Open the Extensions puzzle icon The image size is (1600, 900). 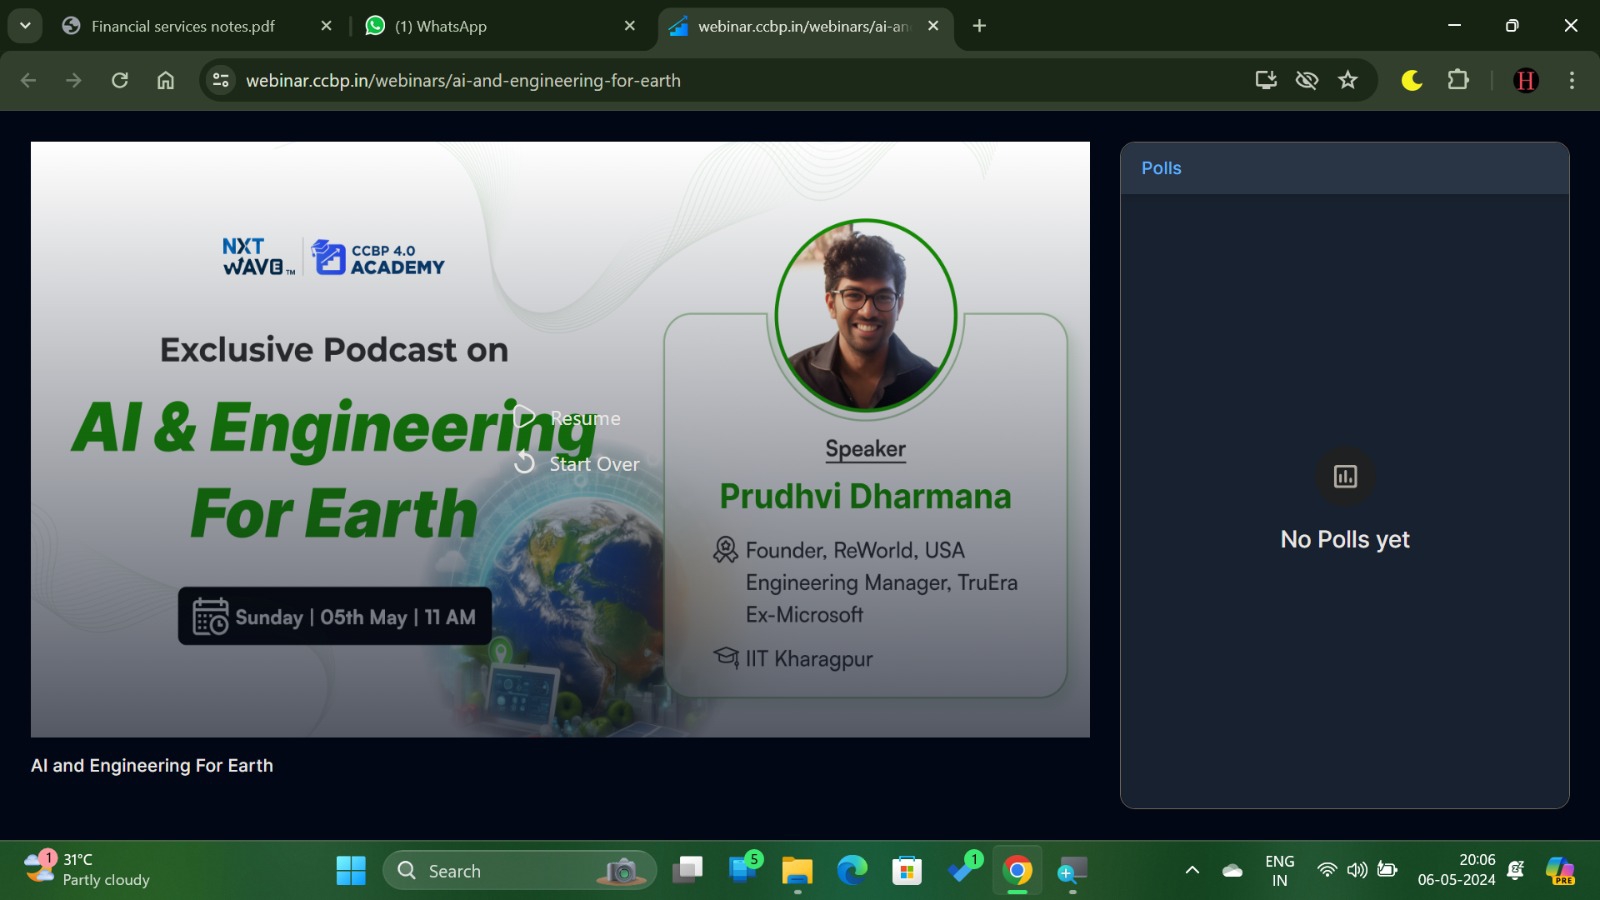[x=1458, y=80]
